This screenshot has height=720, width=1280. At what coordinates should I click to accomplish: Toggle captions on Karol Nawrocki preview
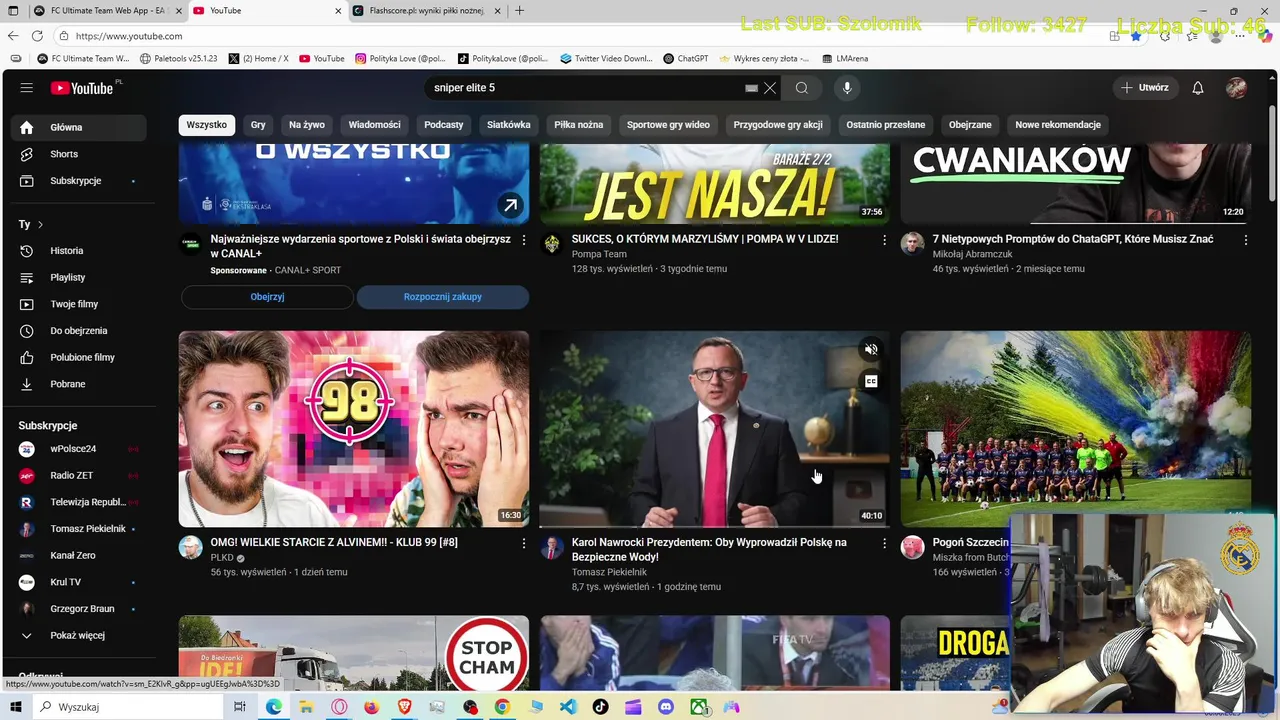[x=871, y=381]
